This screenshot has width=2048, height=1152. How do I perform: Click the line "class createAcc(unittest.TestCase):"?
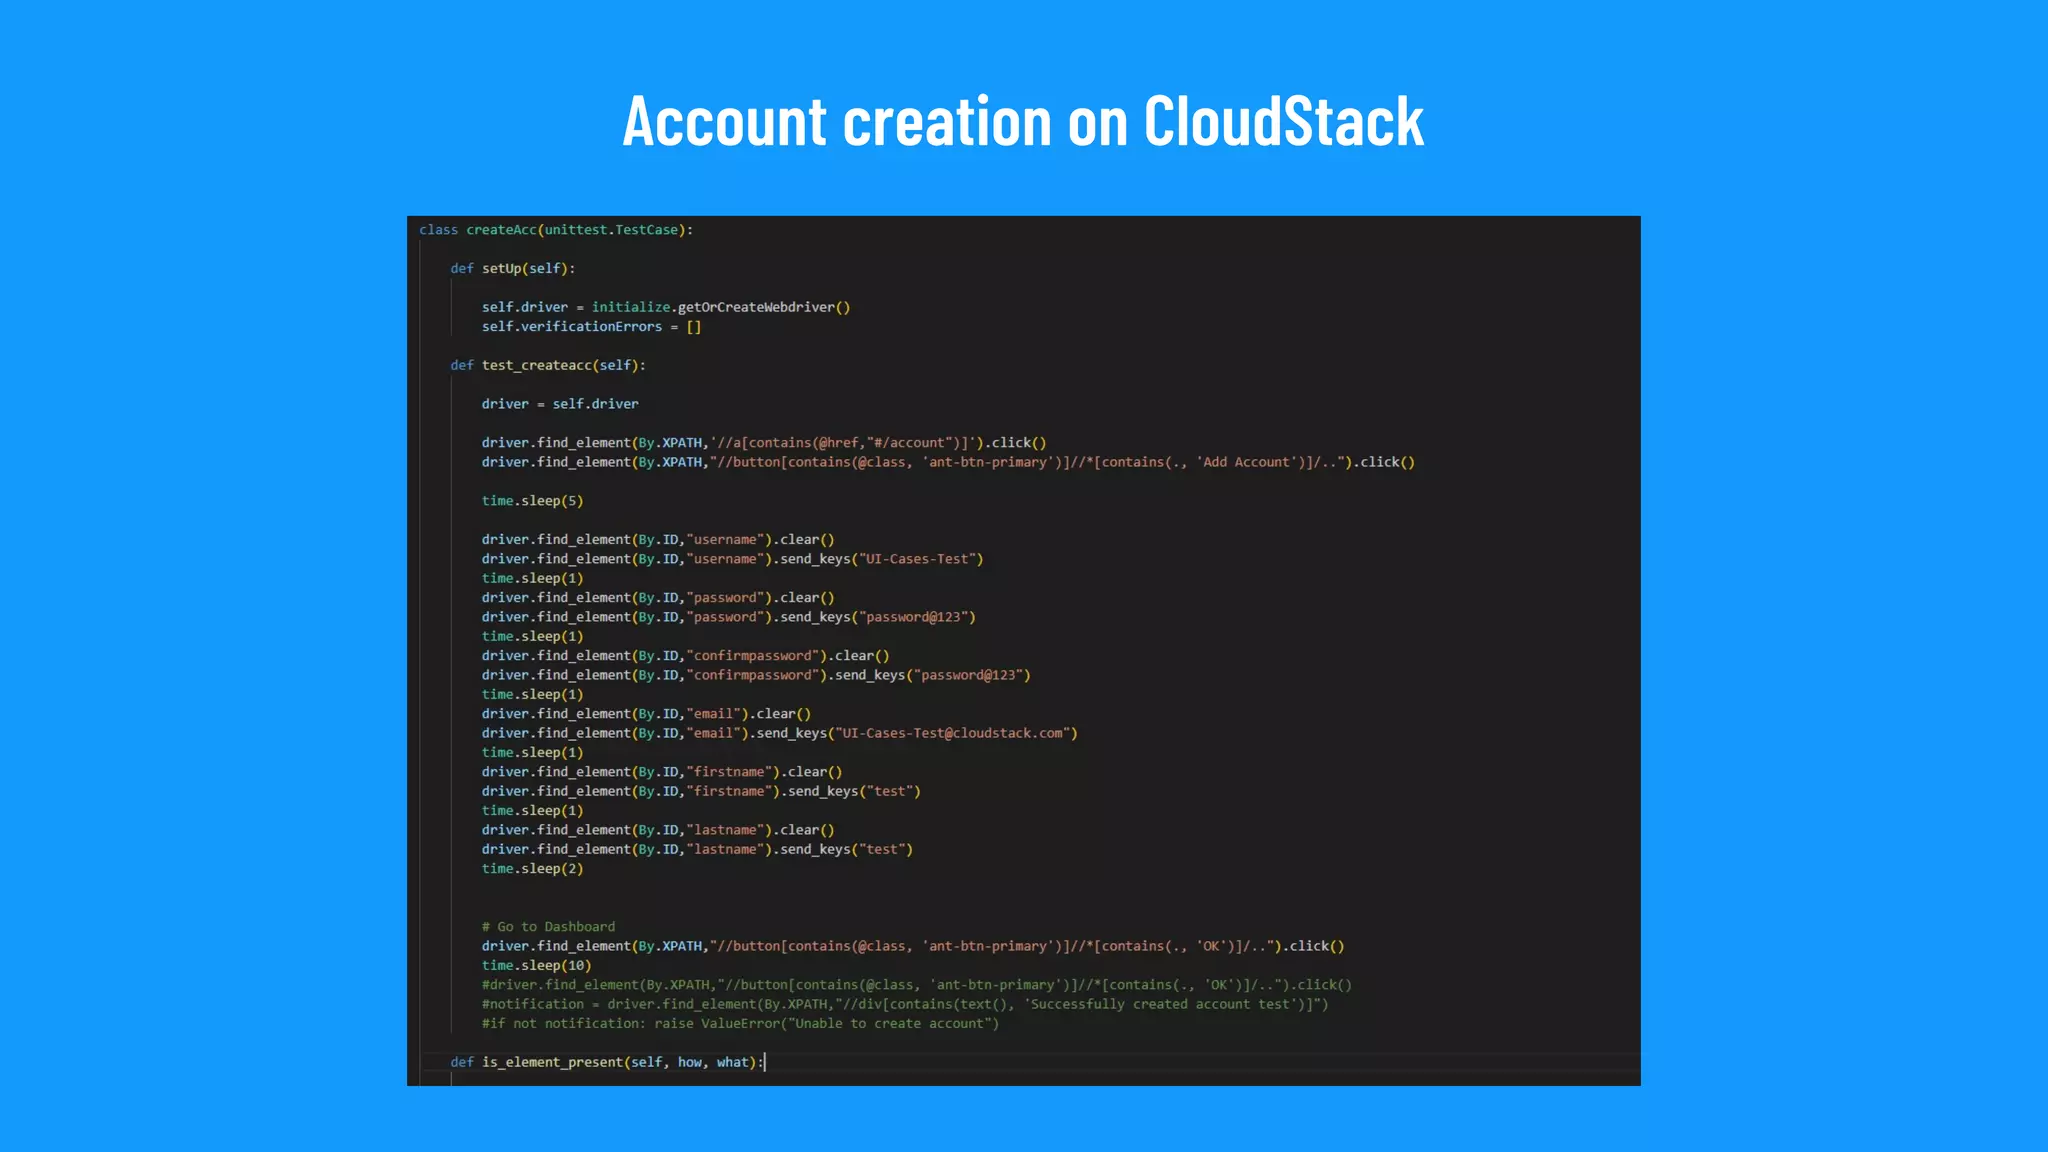[556, 230]
